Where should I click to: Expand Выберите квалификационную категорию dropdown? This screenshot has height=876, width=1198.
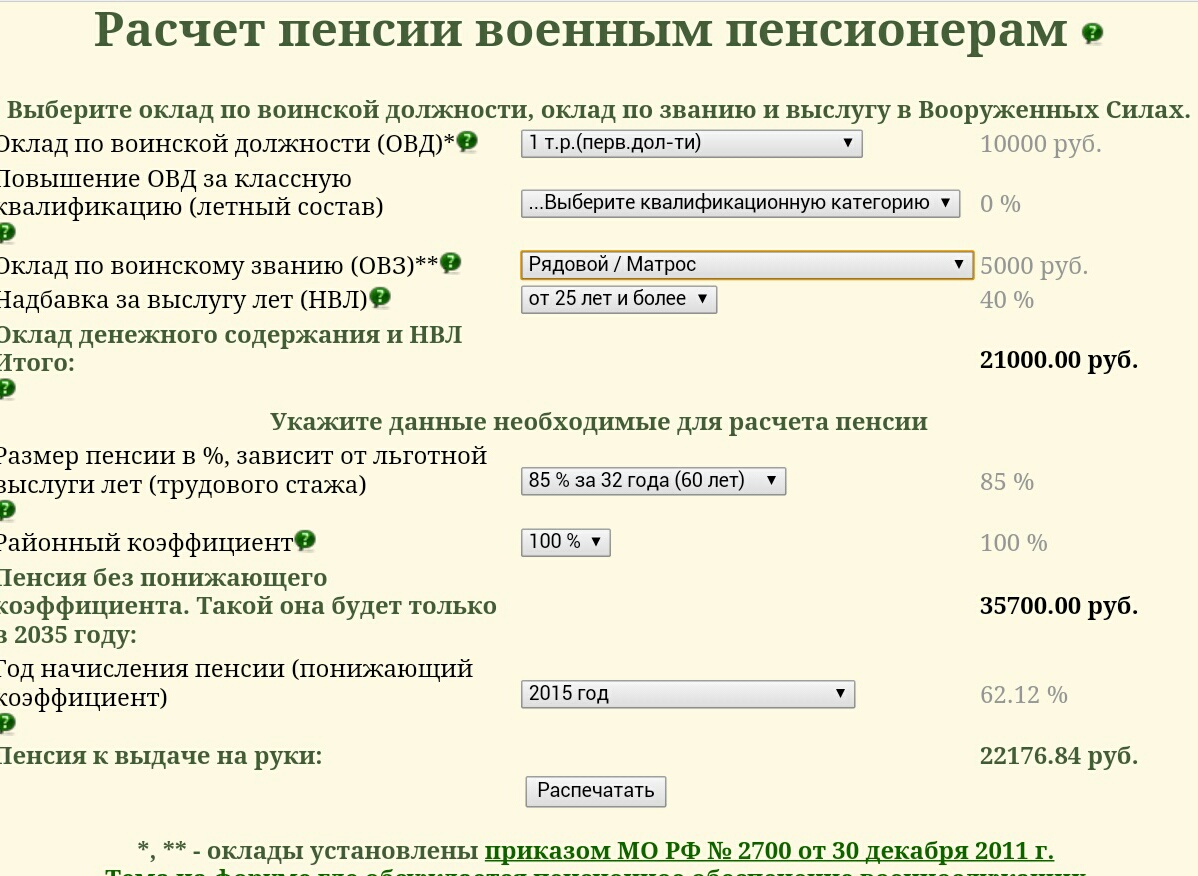[740, 203]
